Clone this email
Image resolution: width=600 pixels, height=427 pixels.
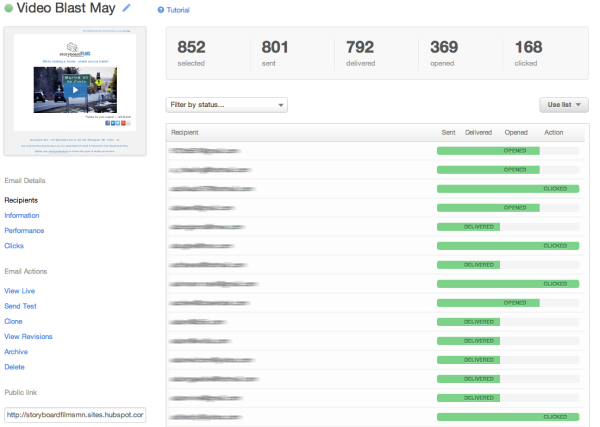point(13,321)
